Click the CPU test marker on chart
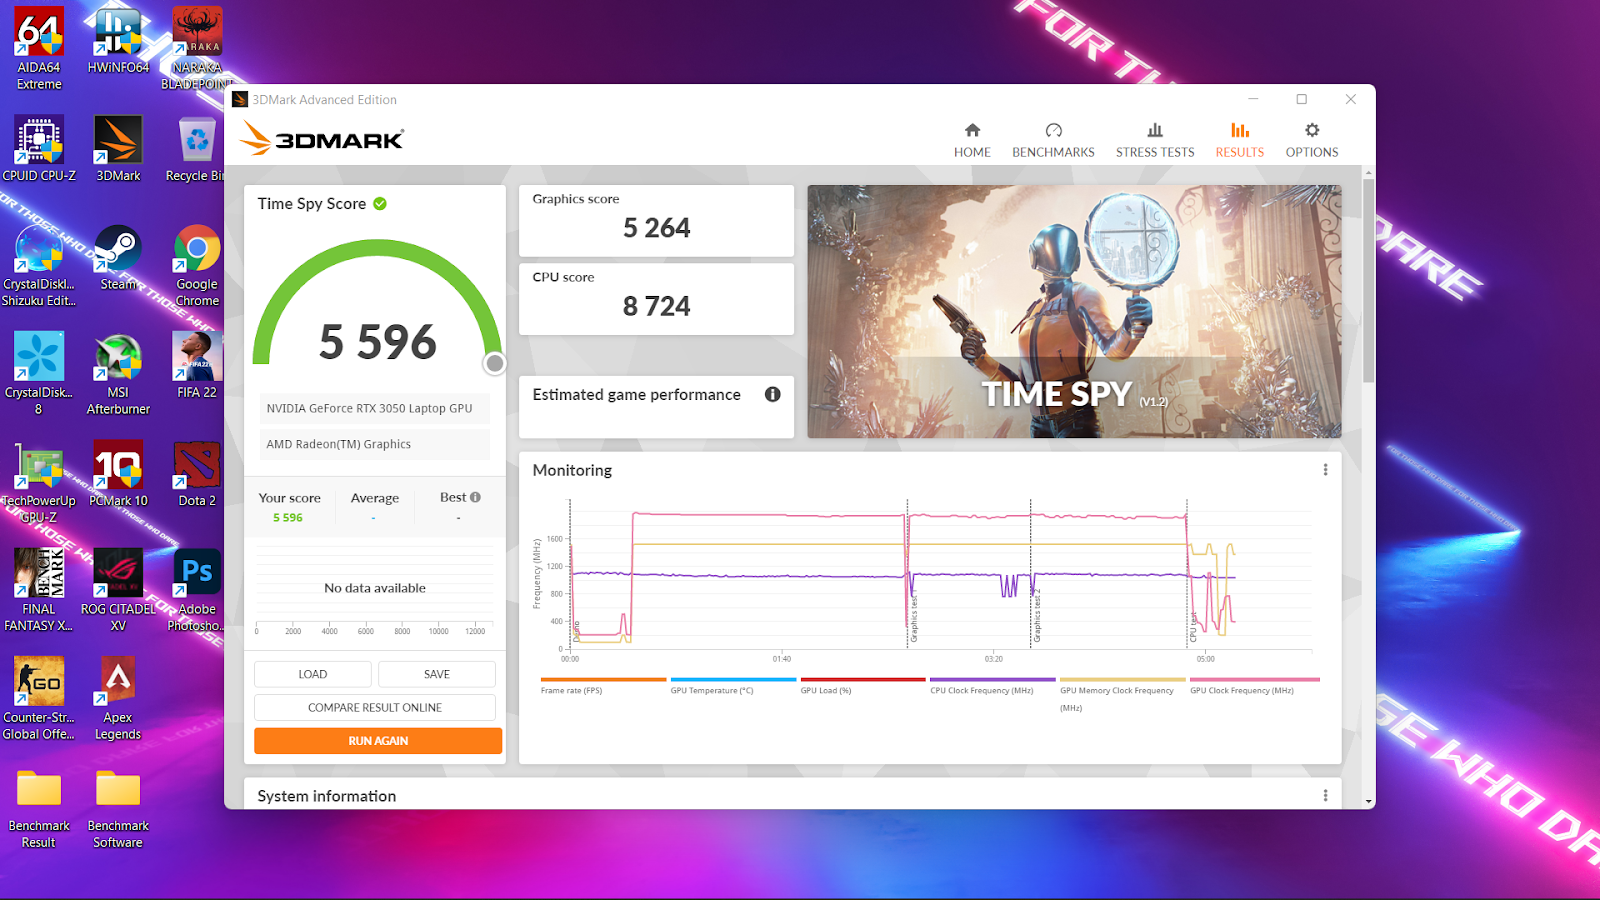Image resolution: width=1600 pixels, height=900 pixels. (x=1193, y=628)
